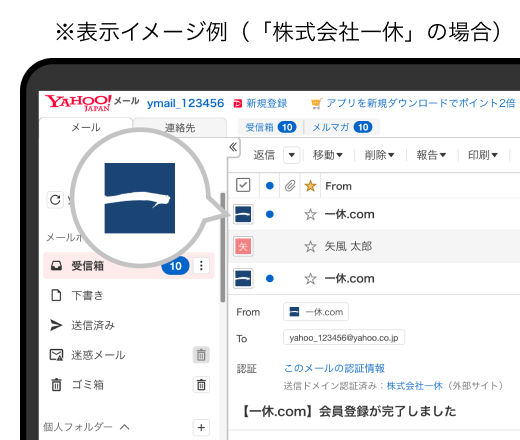Switch to the メール tab

[86, 127]
